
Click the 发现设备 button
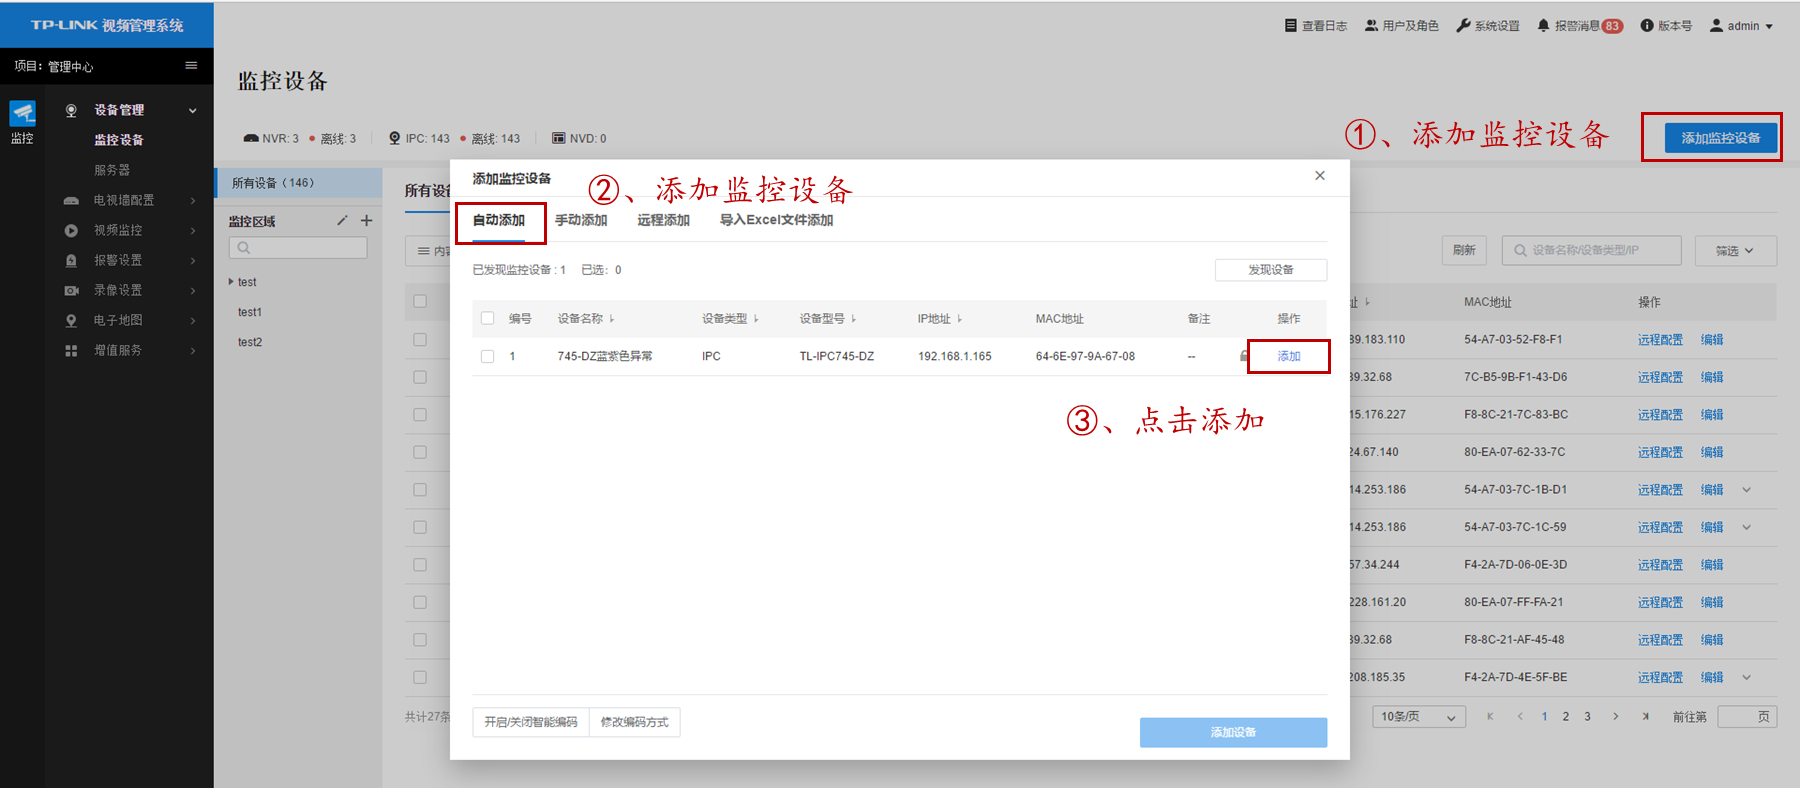[1270, 270]
